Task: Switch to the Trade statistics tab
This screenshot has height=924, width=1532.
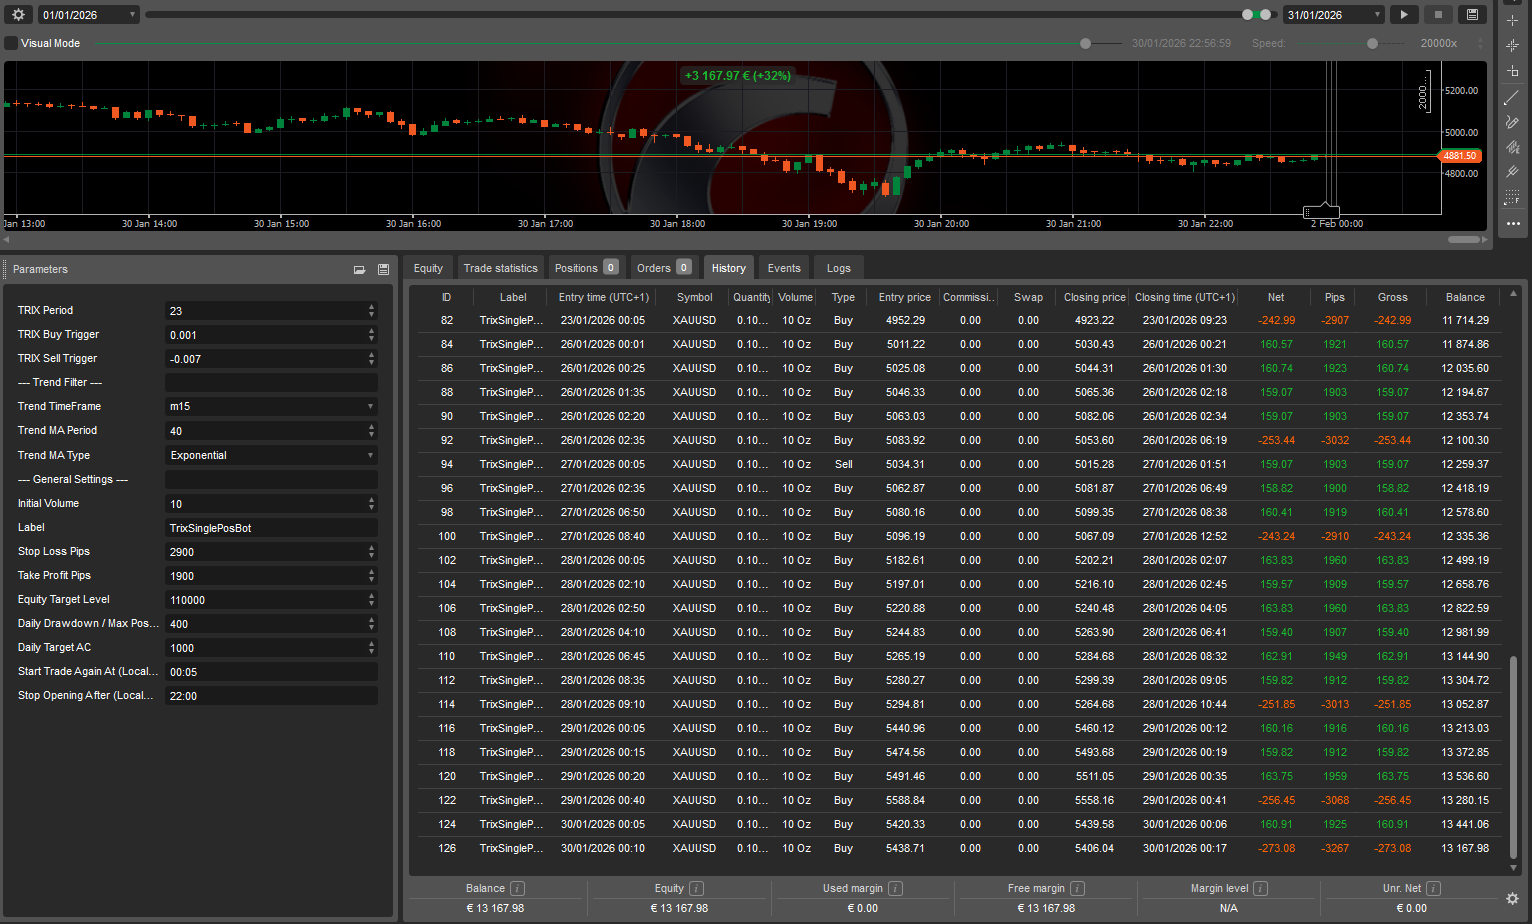Action: click(500, 268)
